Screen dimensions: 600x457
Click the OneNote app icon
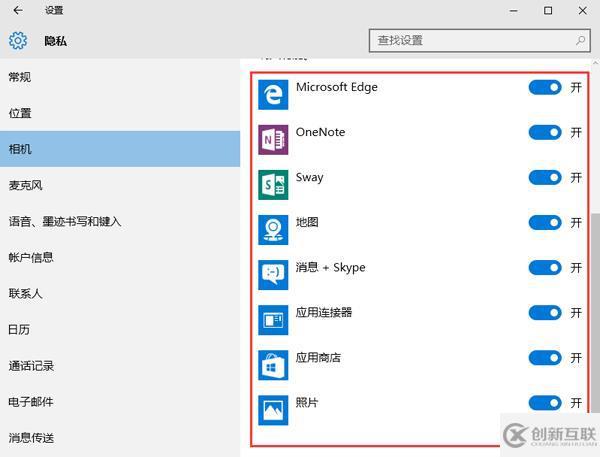point(273,140)
